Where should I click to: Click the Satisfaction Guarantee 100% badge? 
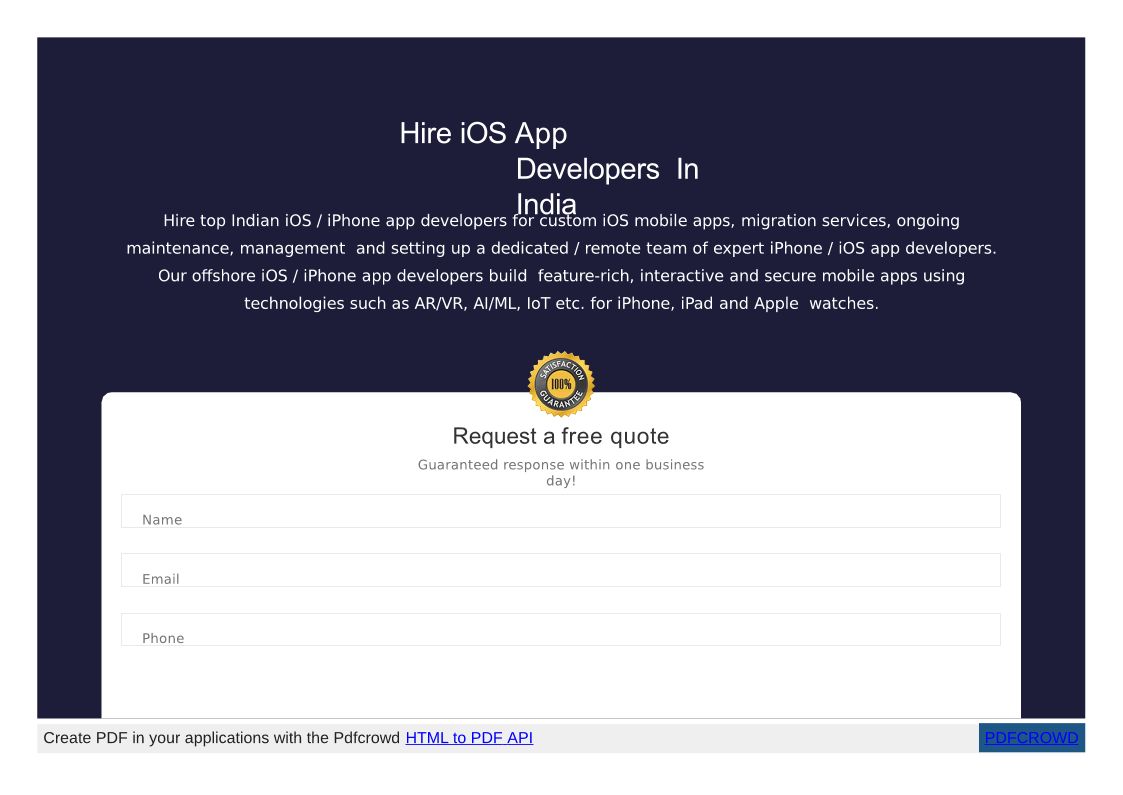tap(561, 384)
